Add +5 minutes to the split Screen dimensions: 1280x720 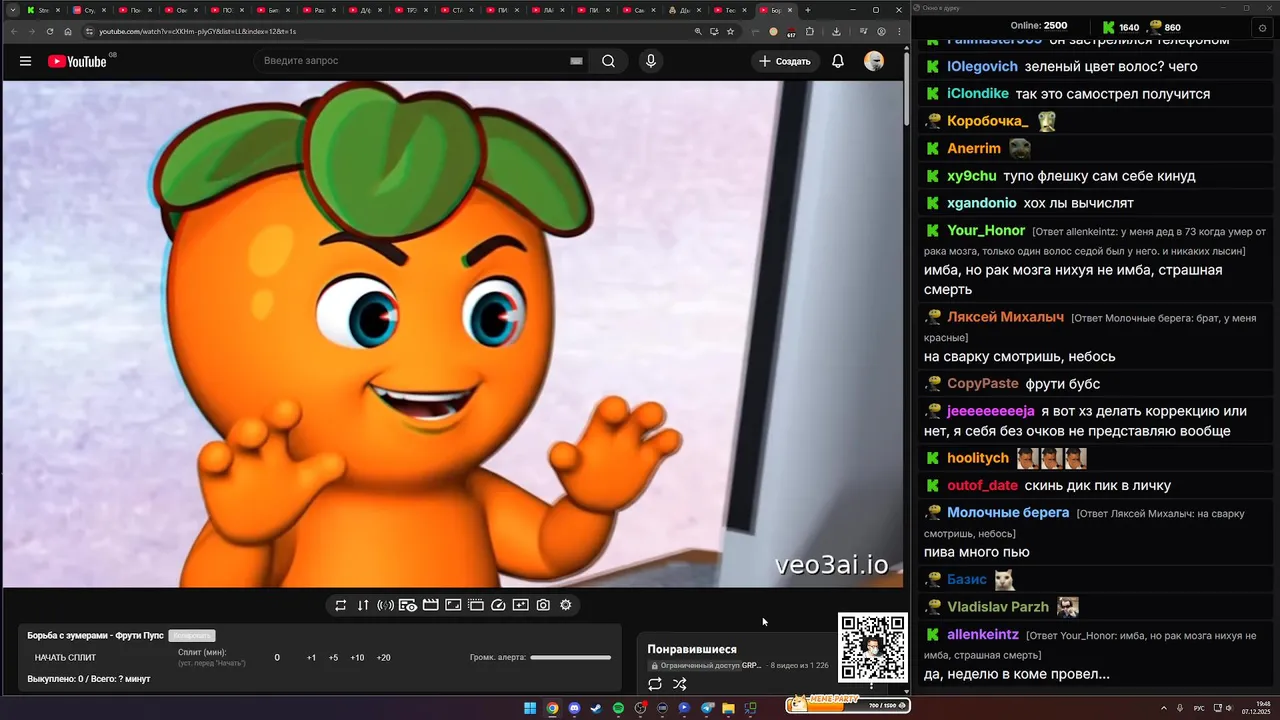[x=333, y=658]
